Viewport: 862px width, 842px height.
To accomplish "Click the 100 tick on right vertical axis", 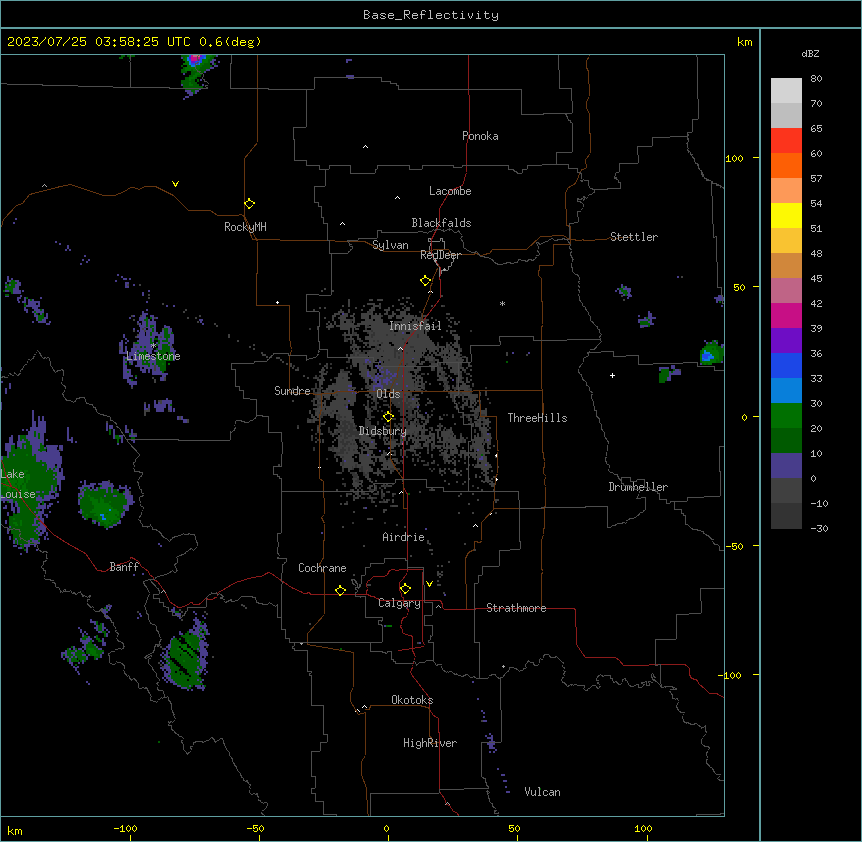I will pos(734,158).
